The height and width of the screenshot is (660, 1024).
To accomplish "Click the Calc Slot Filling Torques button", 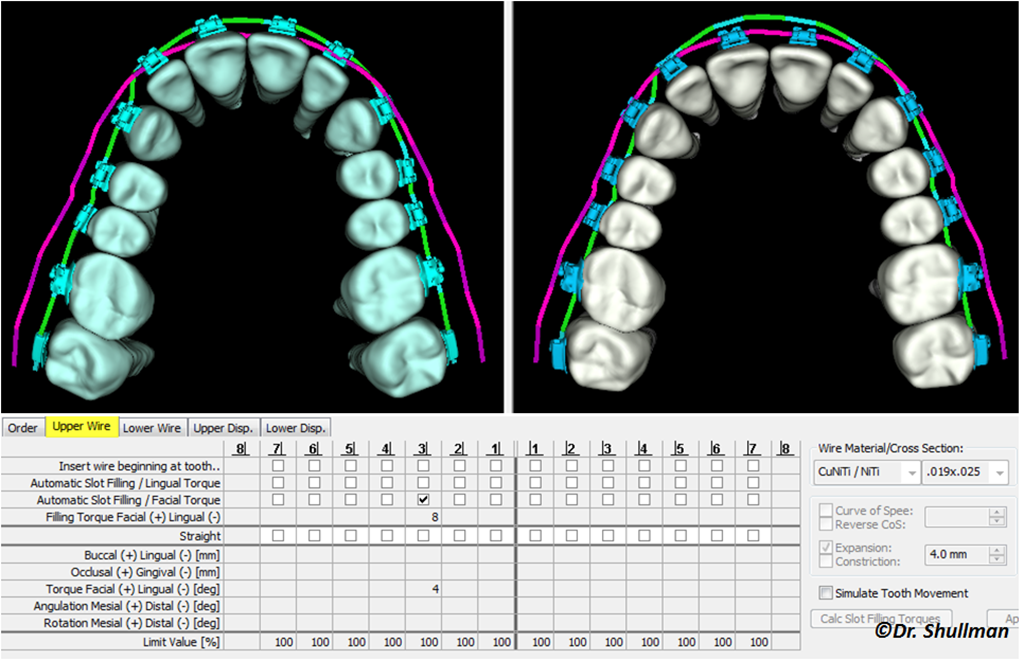I will coord(881,618).
